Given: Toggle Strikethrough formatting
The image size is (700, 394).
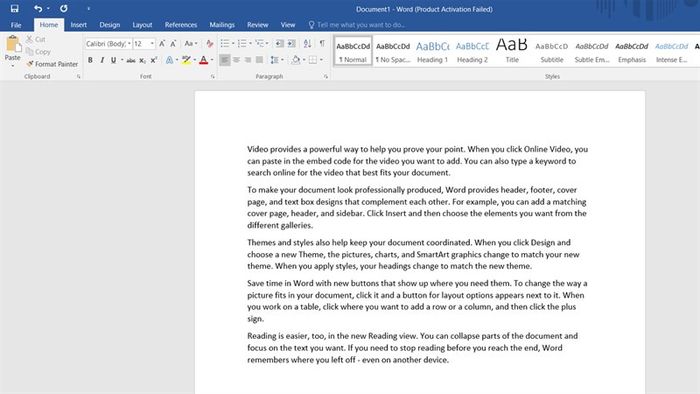Looking at the screenshot, I should pos(131,60).
